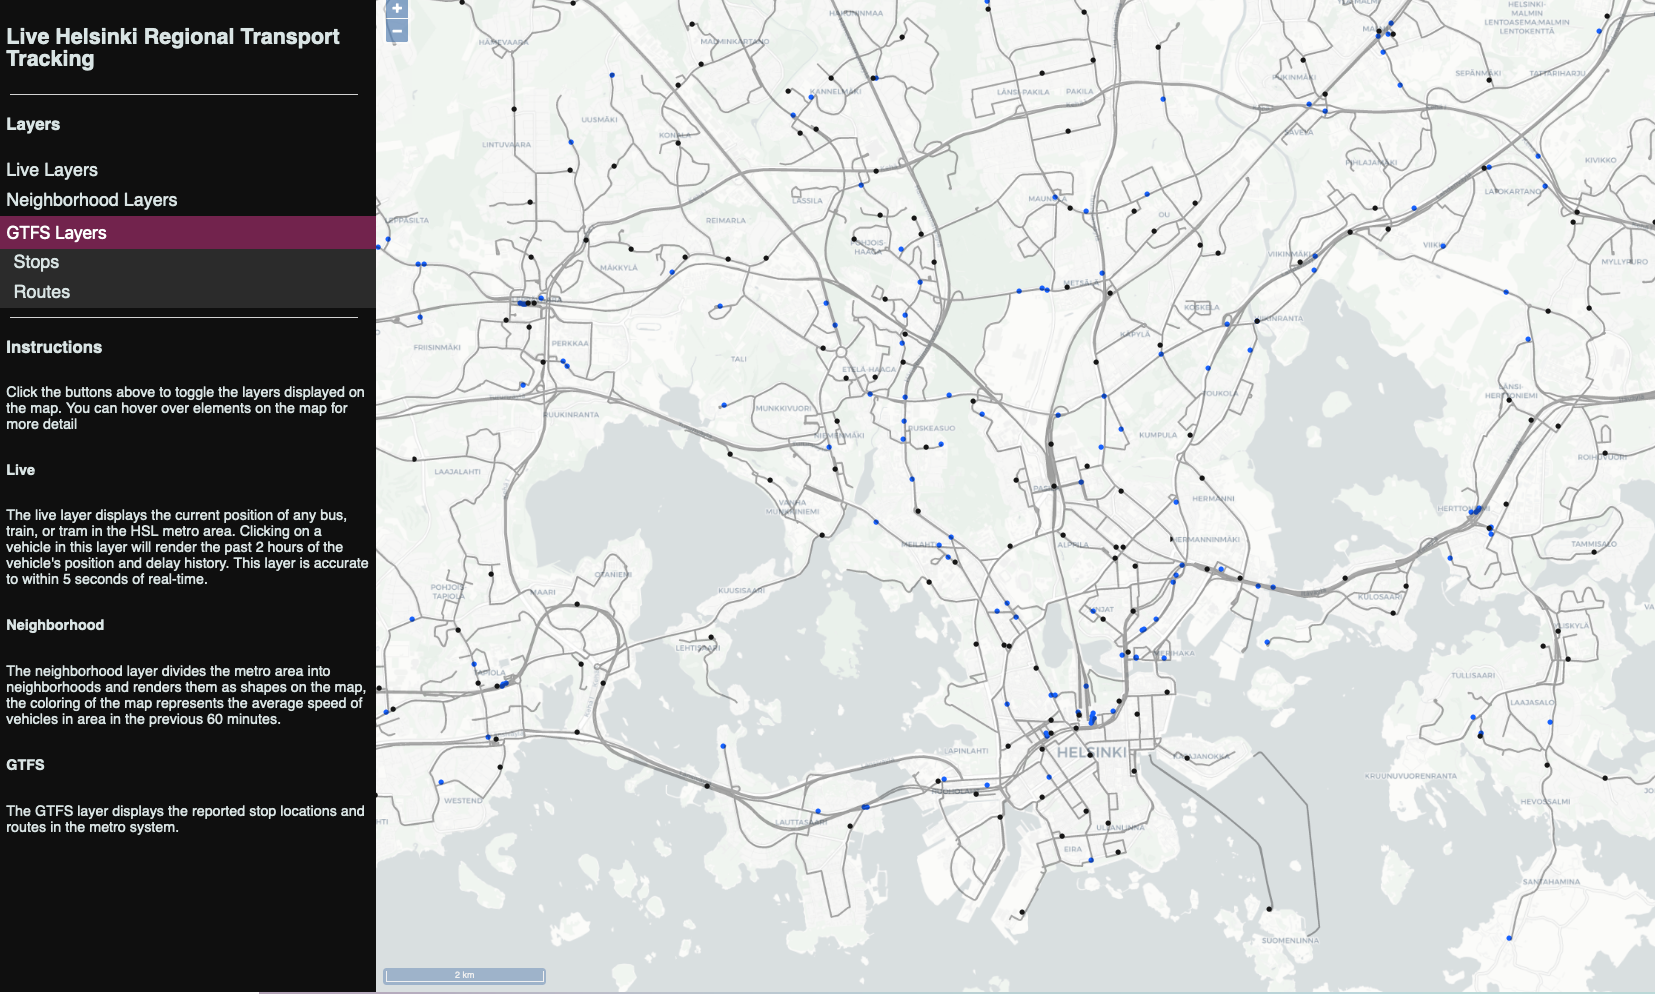Screen dimensions: 1655x994
Task: Click the TULLISAARI map label
Action: [1473, 675]
